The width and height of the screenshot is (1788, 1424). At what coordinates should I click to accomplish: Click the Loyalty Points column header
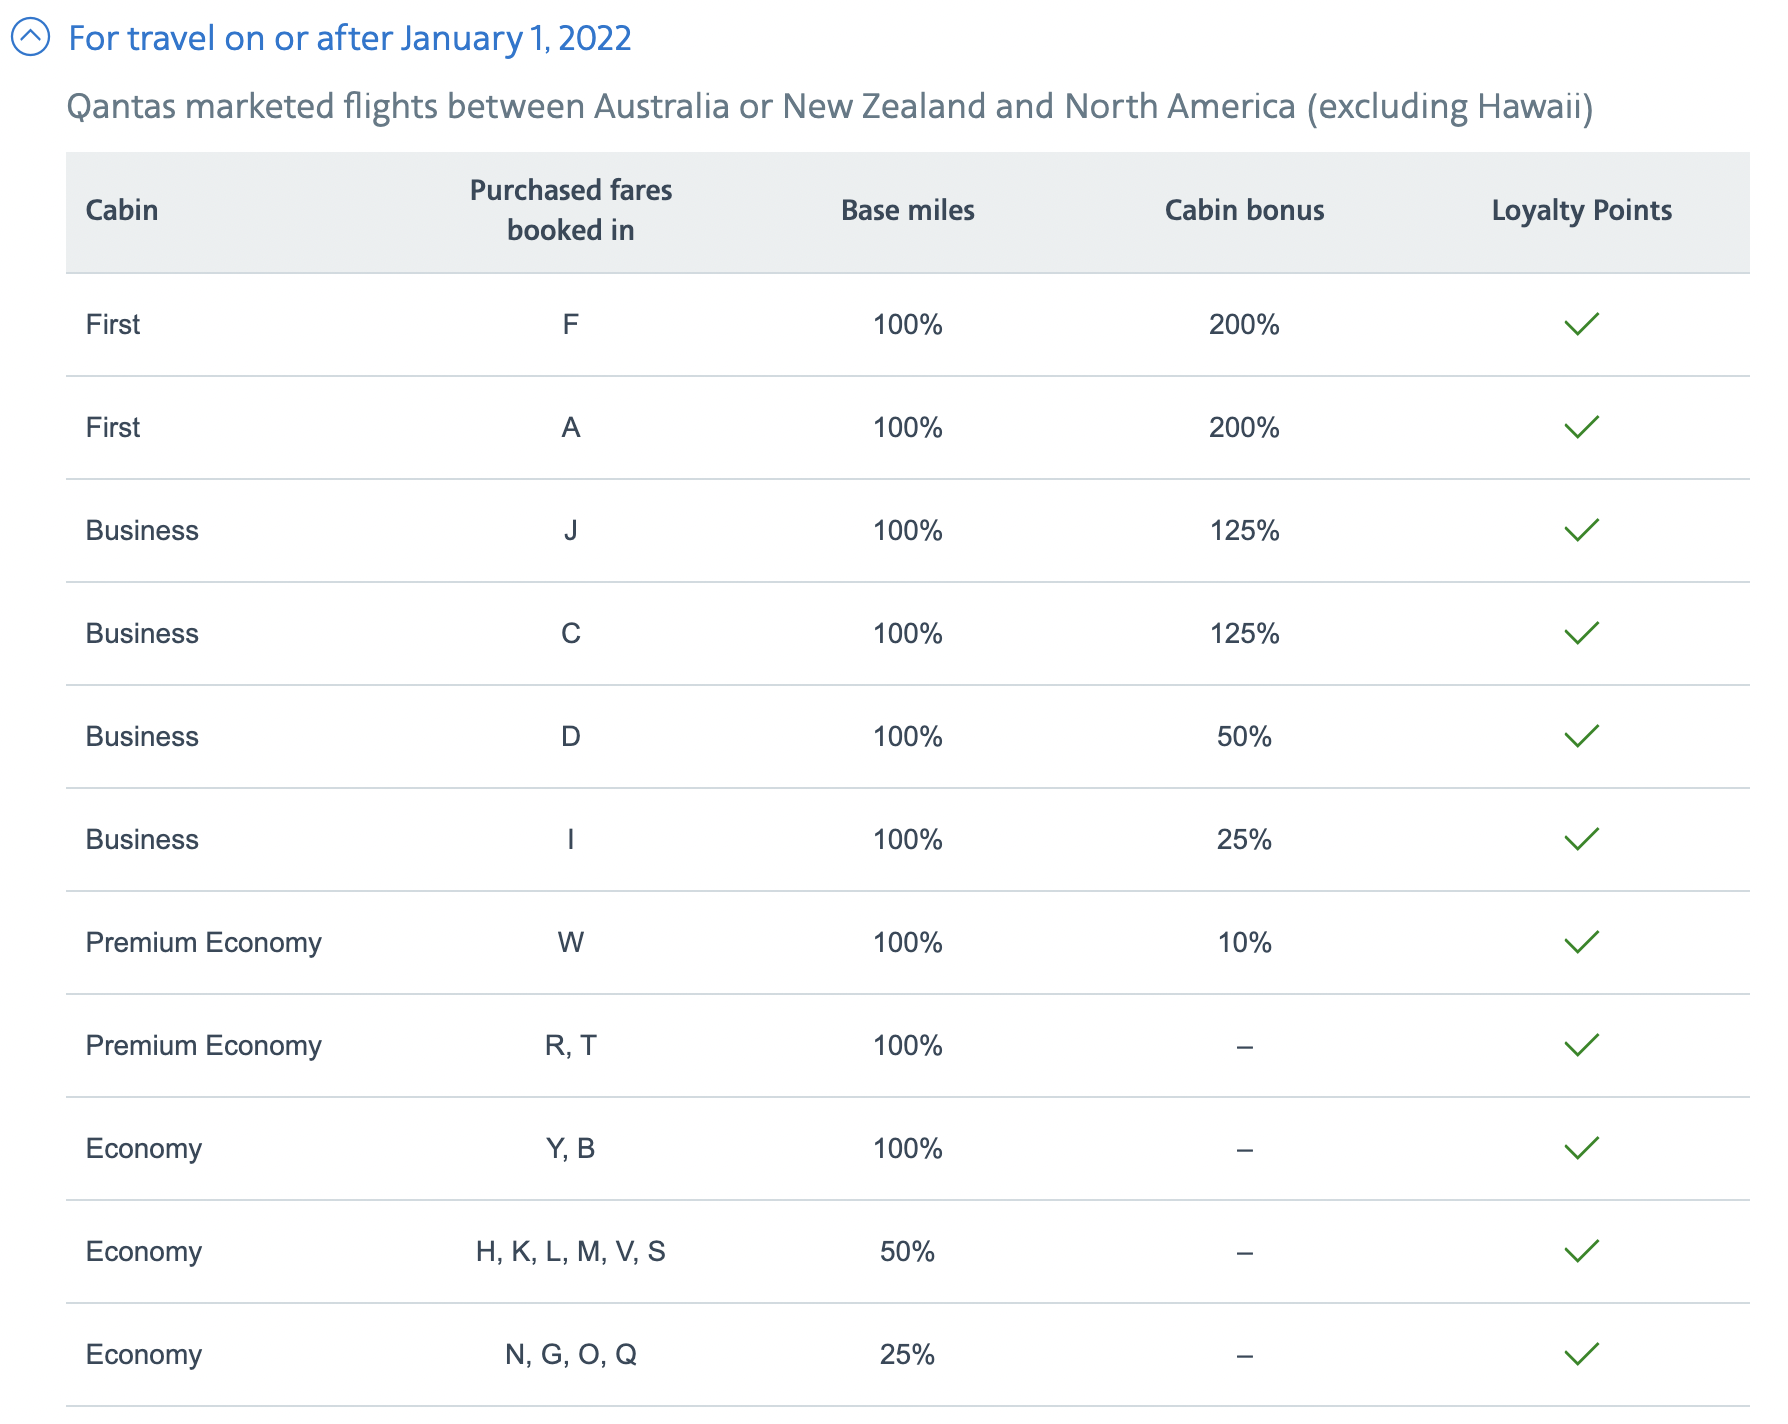1581,210
